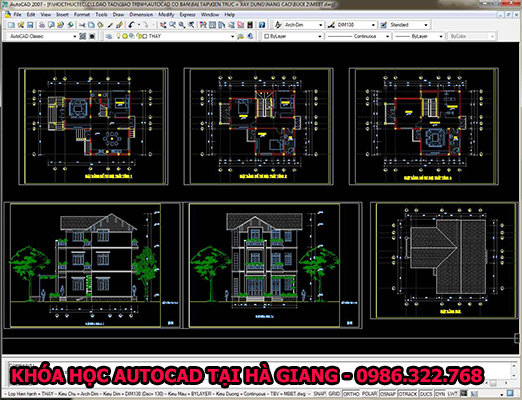Open the Standard table style dropdown

[x=409, y=25]
